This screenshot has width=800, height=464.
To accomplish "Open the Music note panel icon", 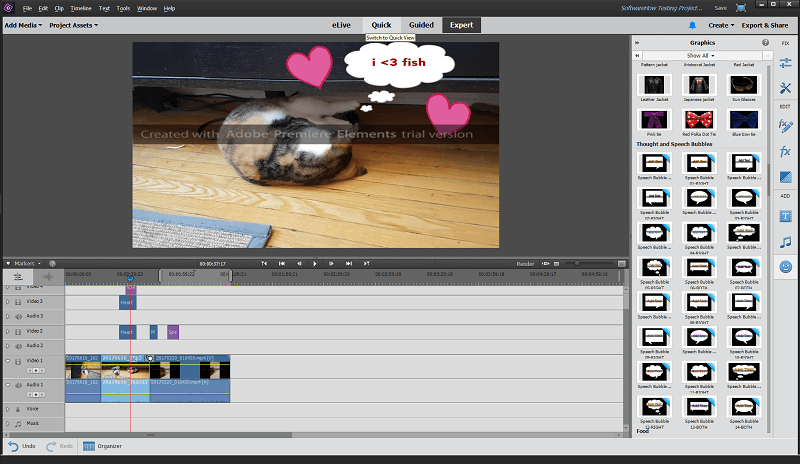I will click(785, 242).
